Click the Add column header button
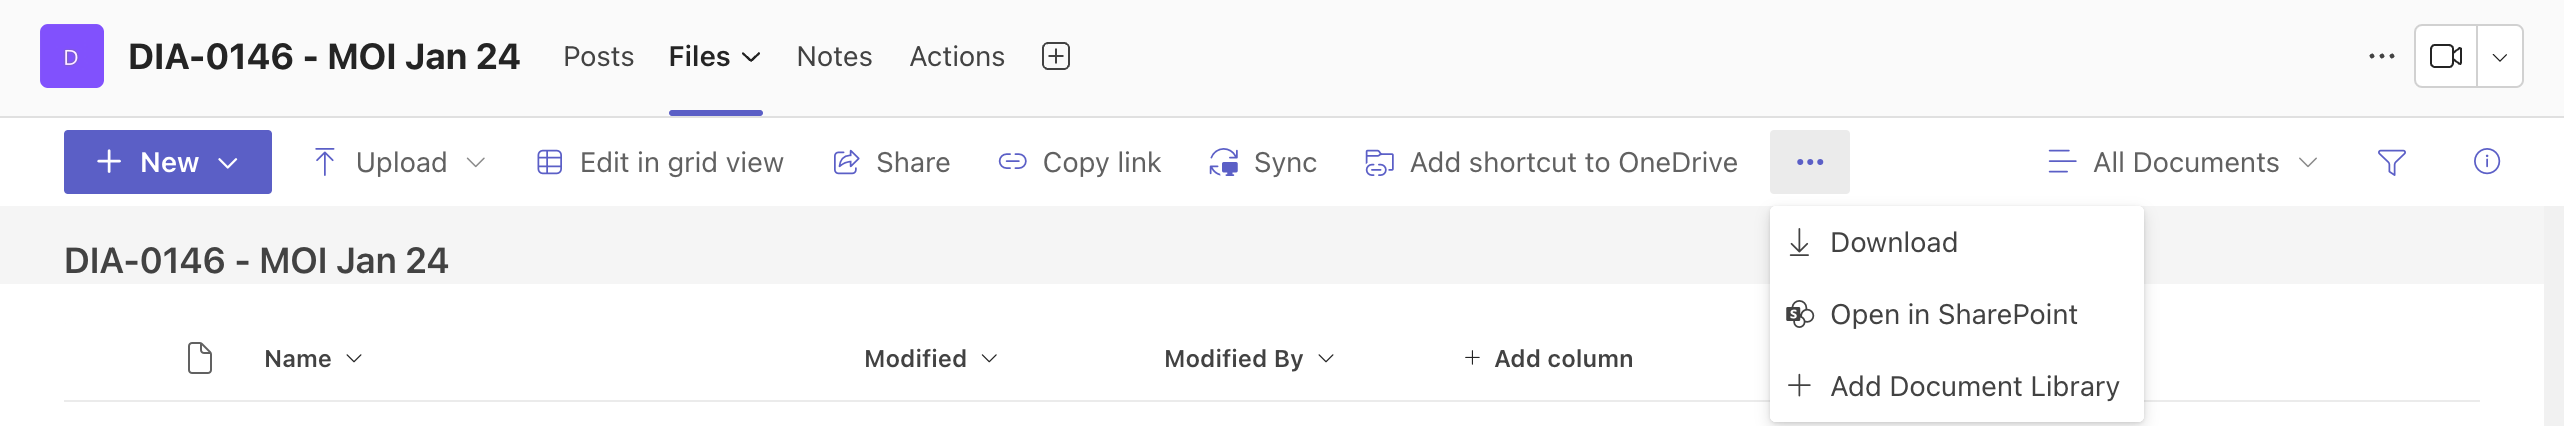 point(1548,358)
